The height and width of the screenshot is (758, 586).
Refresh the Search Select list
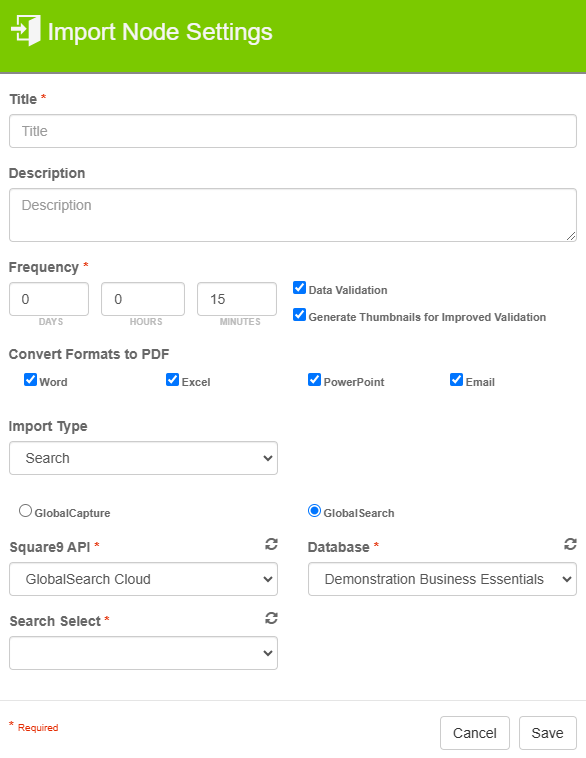pyautogui.click(x=271, y=618)
